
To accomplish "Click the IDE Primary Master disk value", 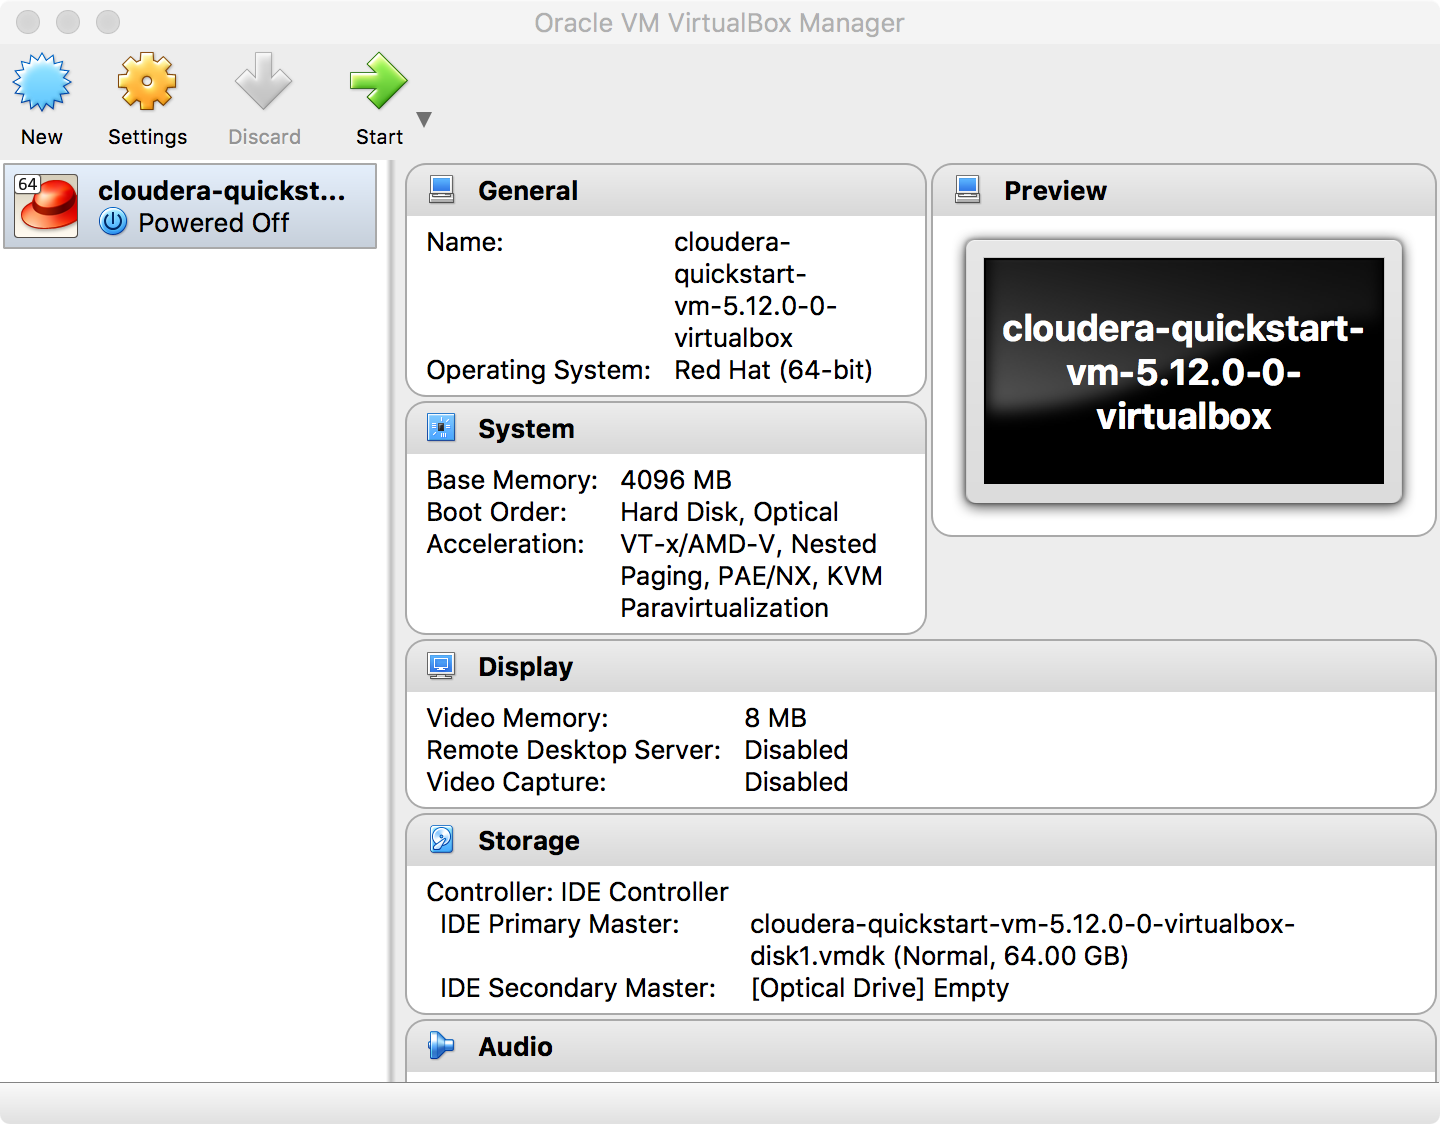I will (x=1022, y=940).
